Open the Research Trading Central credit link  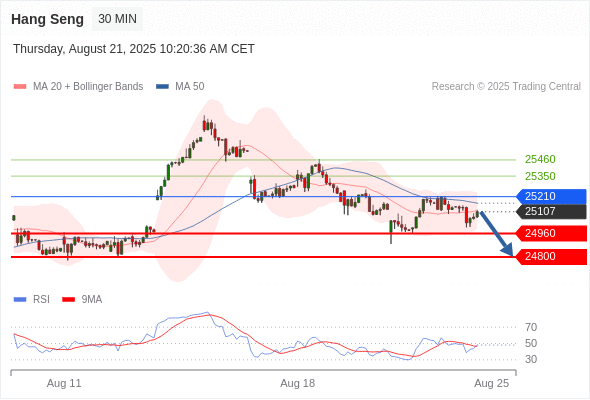[506, 87]
